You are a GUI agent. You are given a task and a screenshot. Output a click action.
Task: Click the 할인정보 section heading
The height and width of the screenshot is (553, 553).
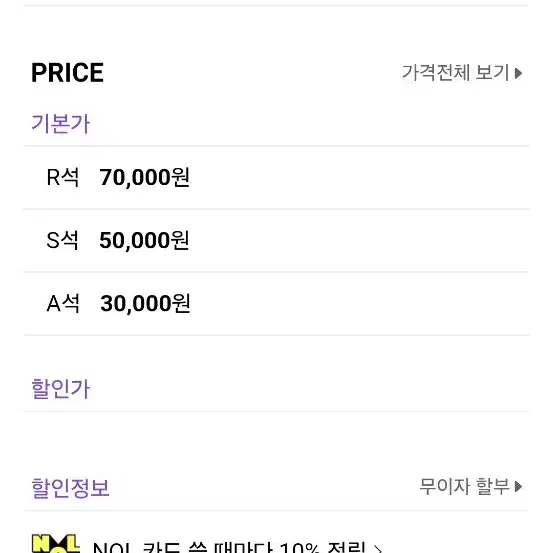point(70,488)
